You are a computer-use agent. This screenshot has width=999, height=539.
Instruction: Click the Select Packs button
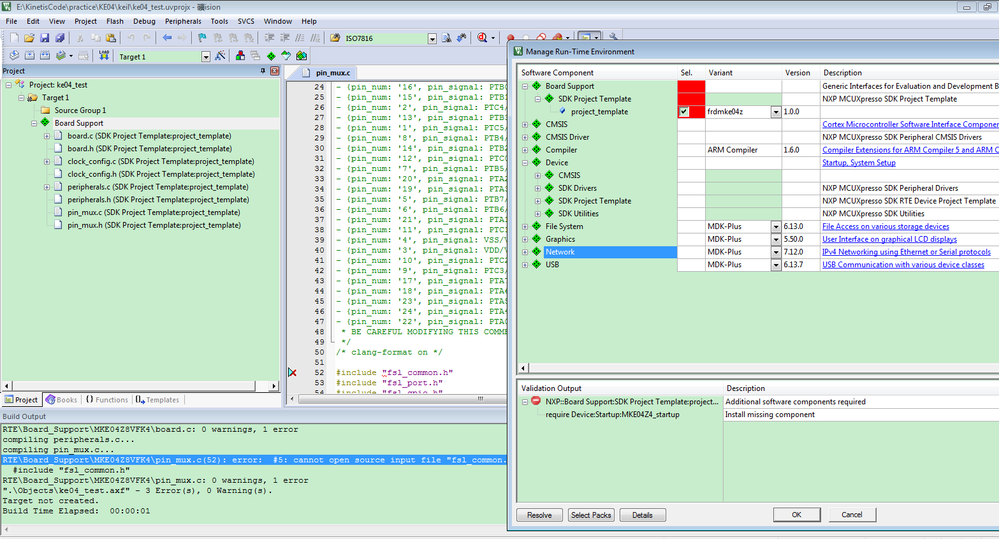(591, 515)
